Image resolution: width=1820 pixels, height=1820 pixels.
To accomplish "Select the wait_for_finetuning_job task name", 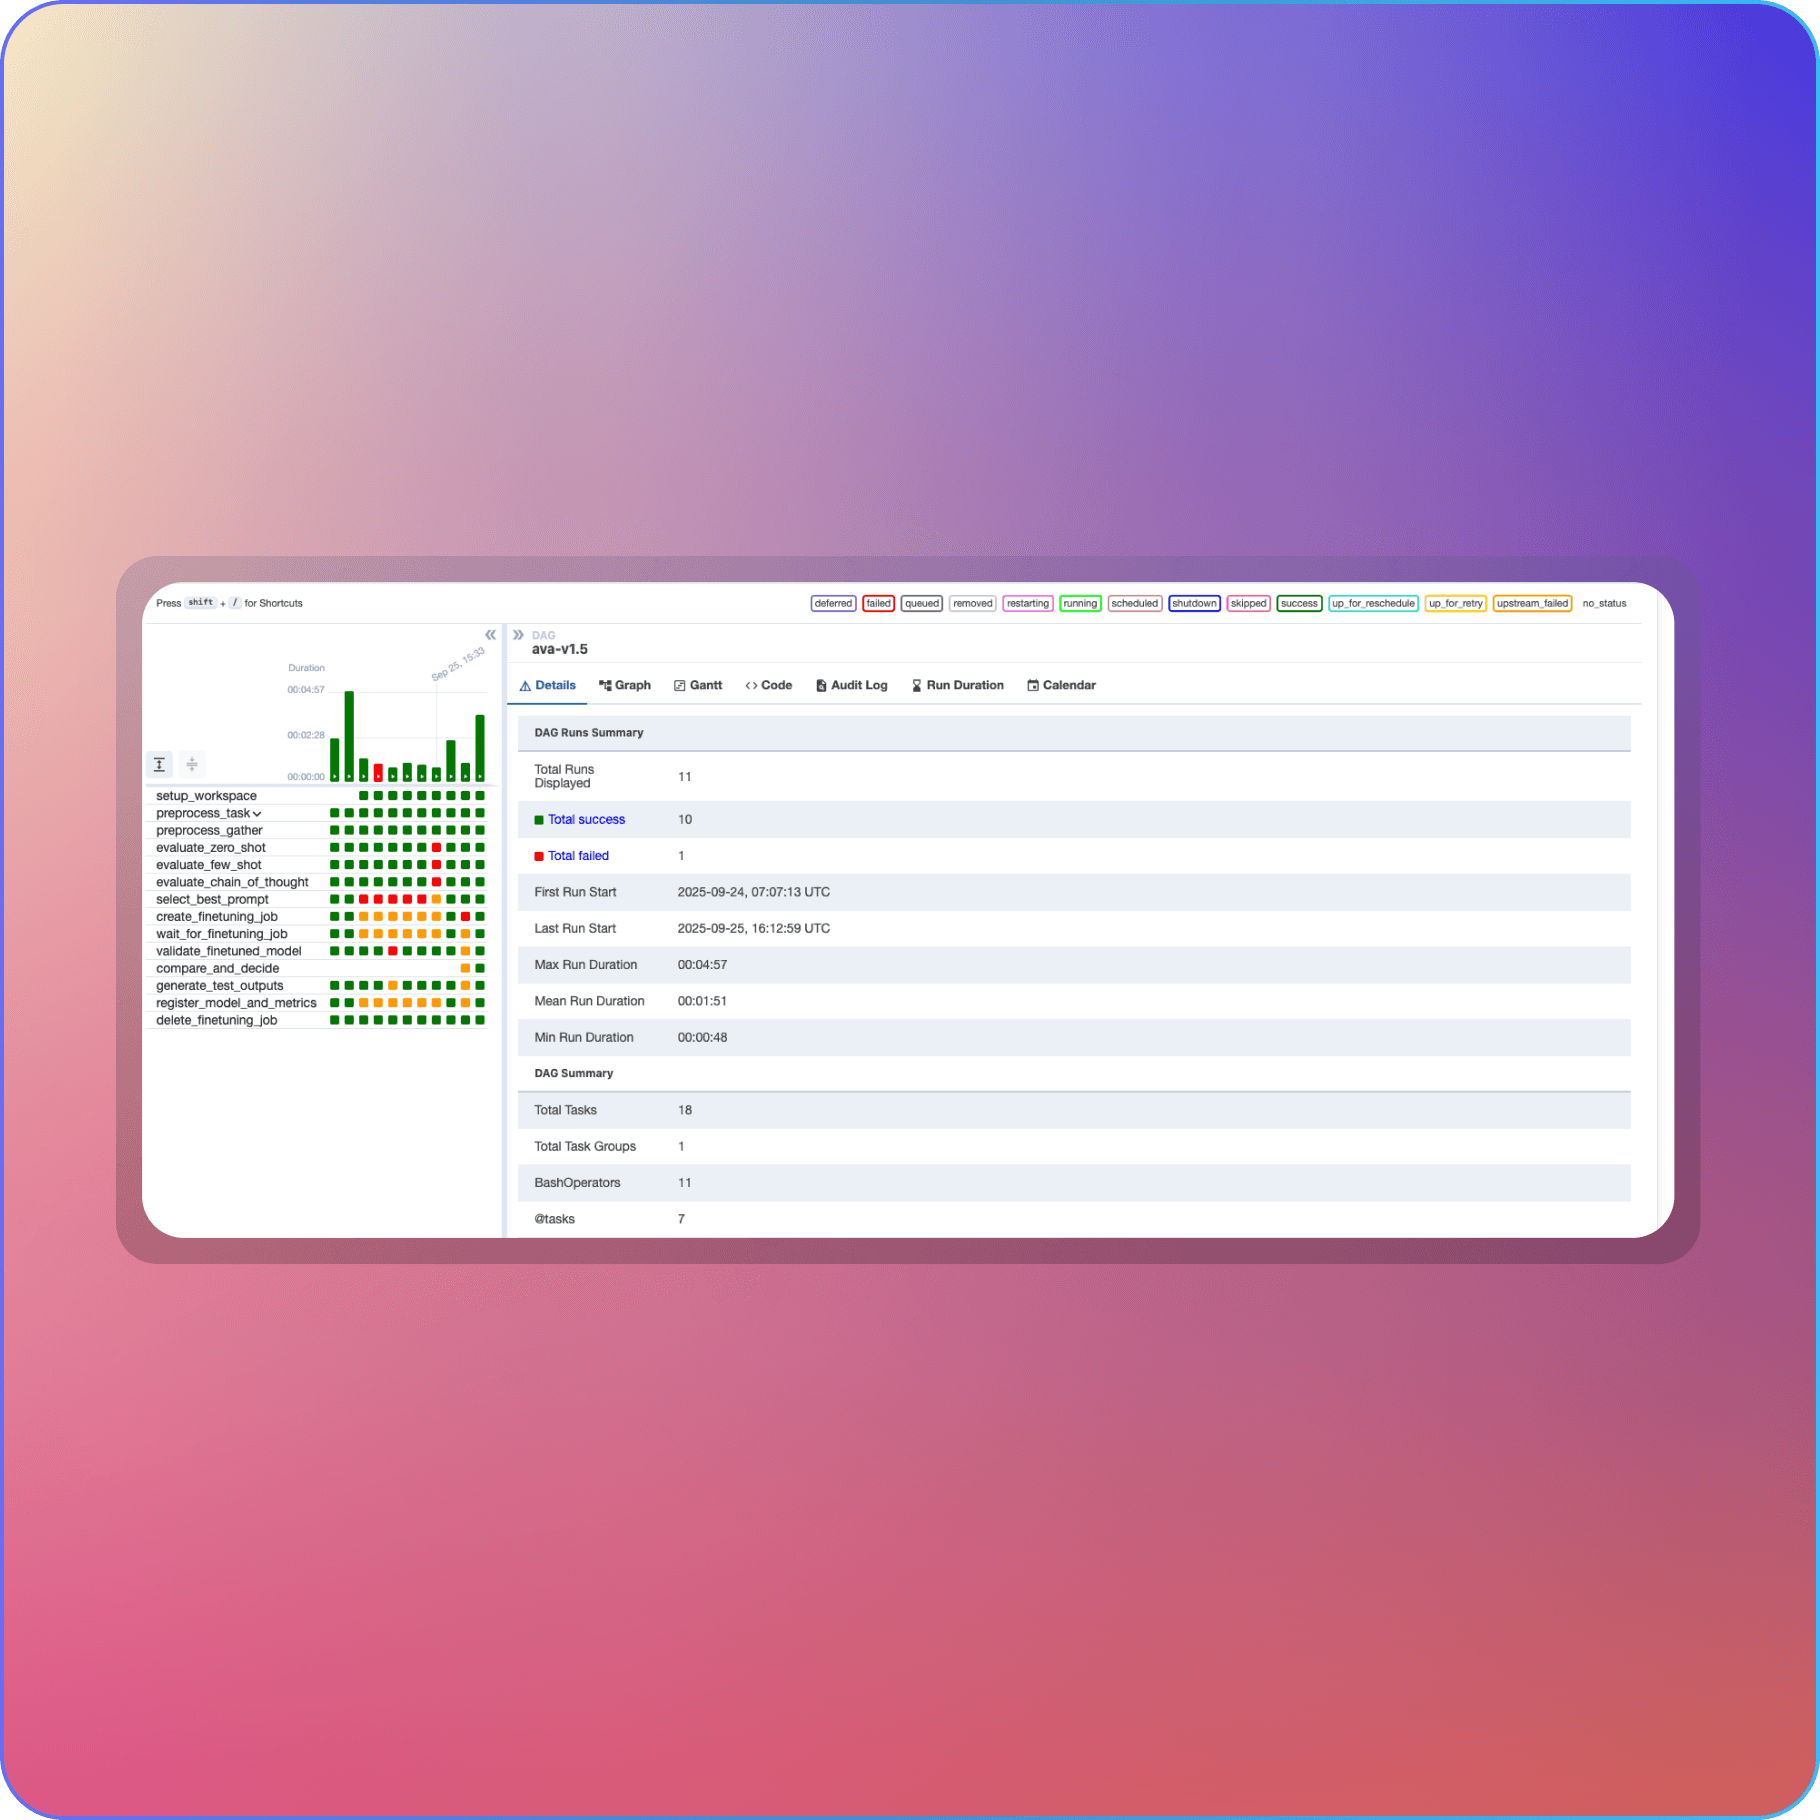I will [222, 934].
